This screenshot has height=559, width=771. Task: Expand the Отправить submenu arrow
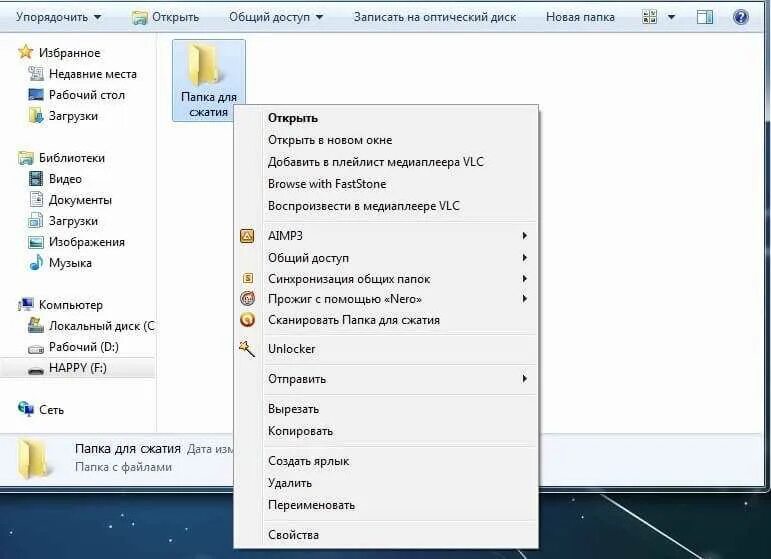(x=525, y=378)
